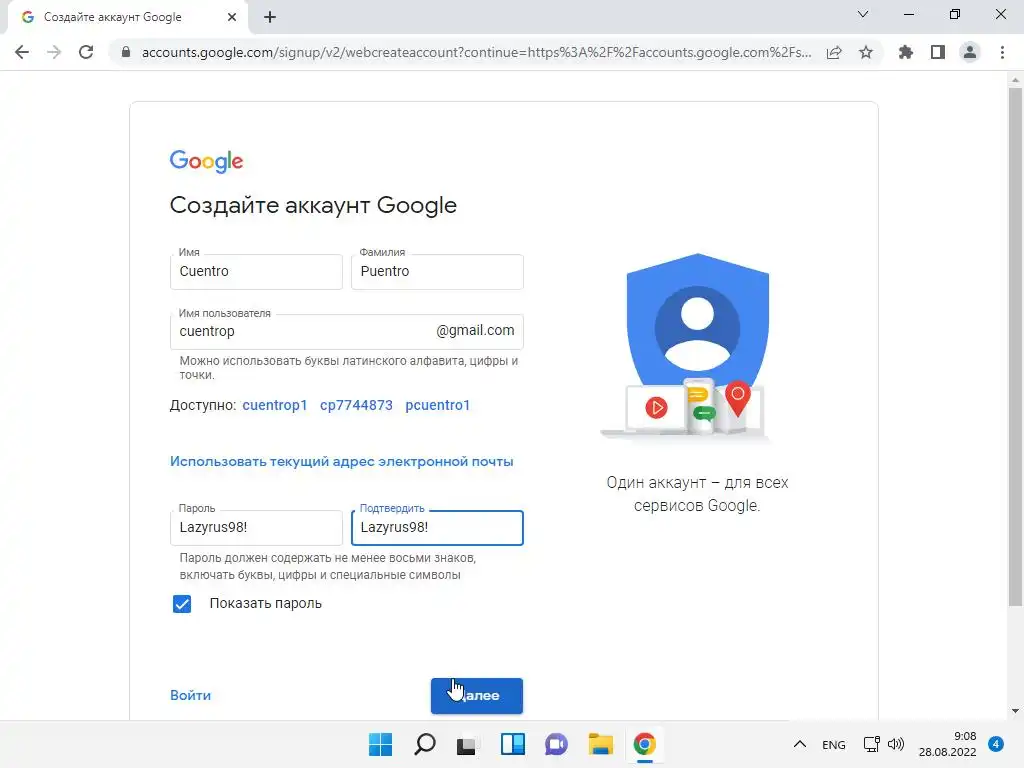1024x768 pixels.
Task: Click the Chrome icon on the taskbar
Action: tap(645, 744)
